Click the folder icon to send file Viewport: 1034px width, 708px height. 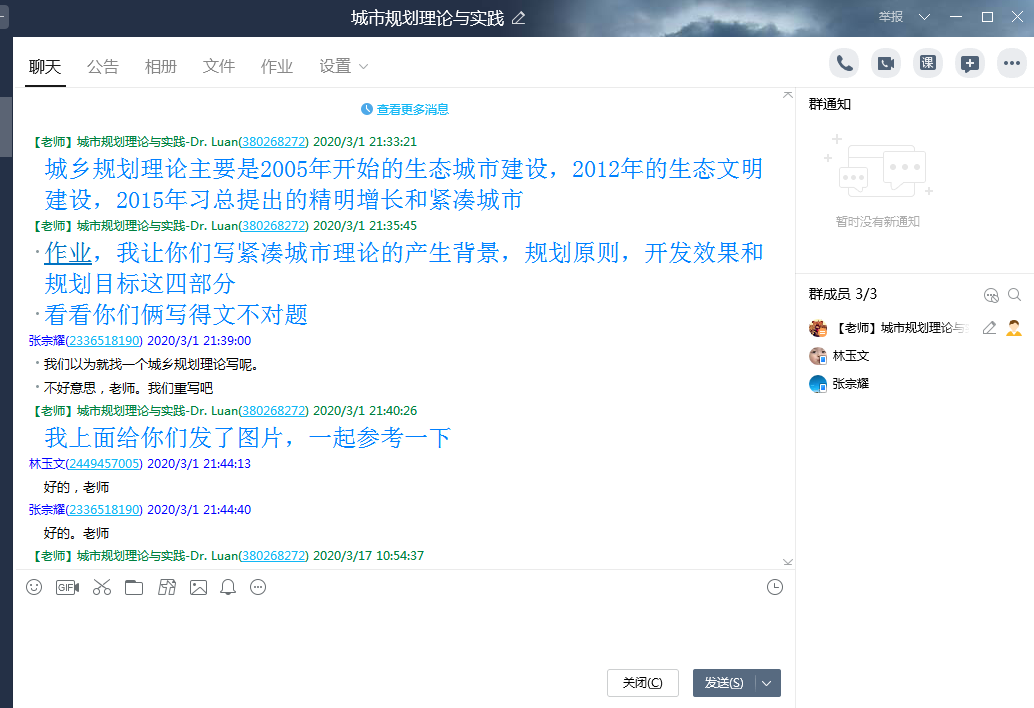click(x=134, y=588)
